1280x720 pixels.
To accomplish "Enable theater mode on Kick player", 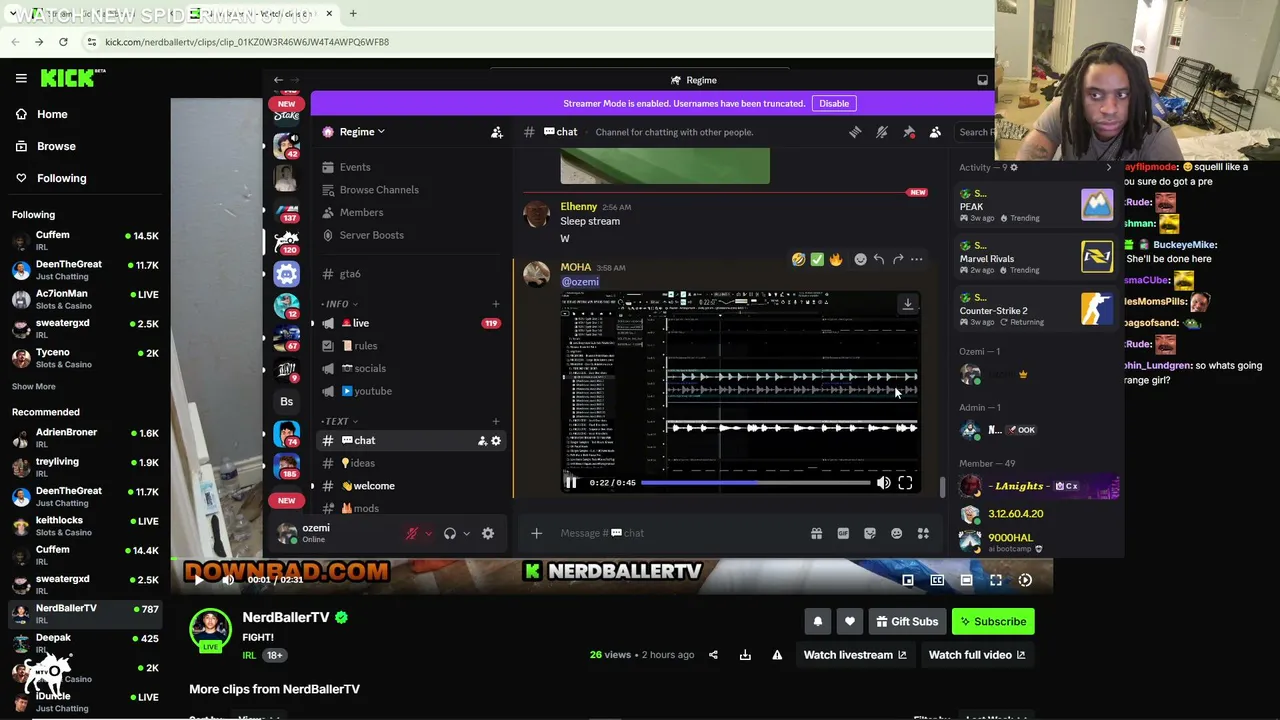I will 966,580.
